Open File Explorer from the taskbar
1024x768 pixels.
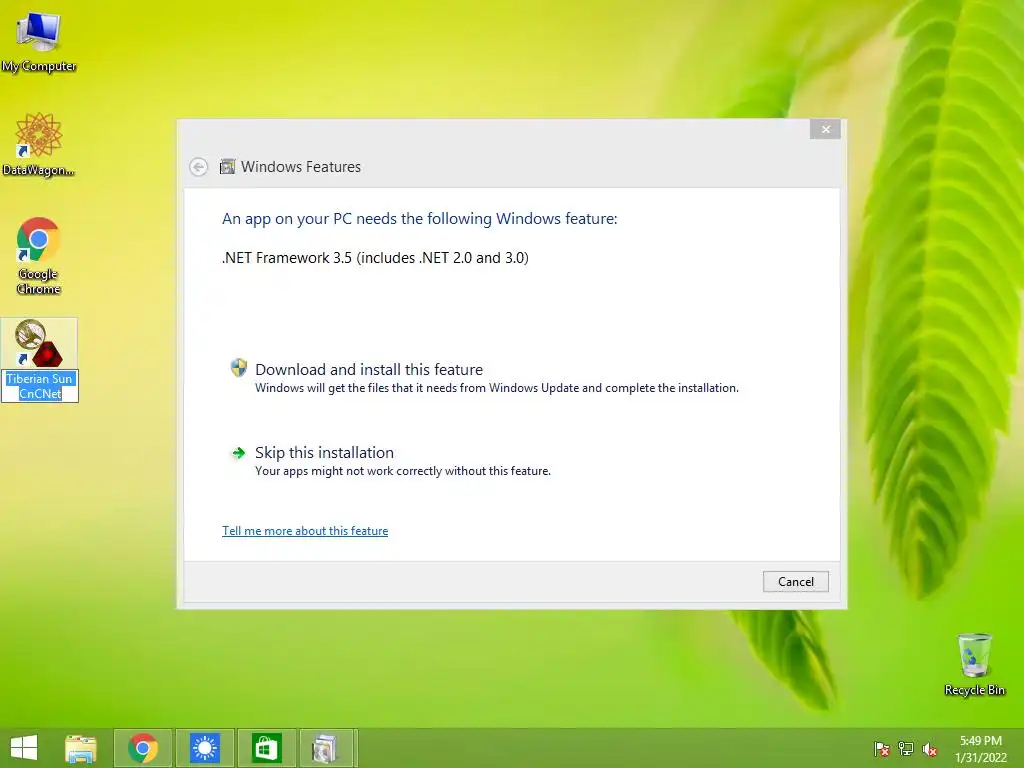81,748
